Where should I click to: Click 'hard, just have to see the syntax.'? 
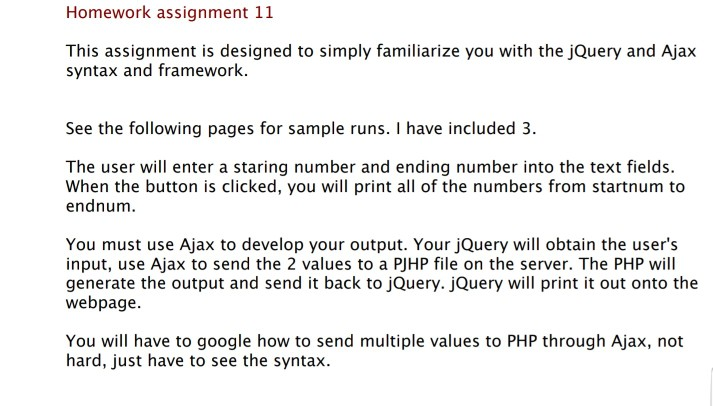click(198, 361)
